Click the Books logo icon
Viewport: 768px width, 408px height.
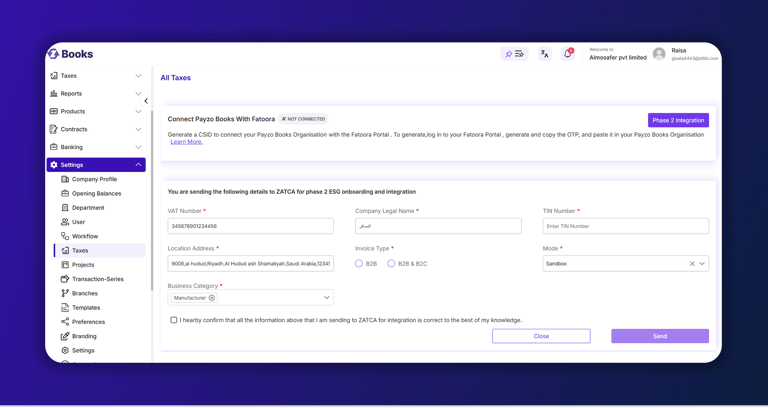point(53,54)
